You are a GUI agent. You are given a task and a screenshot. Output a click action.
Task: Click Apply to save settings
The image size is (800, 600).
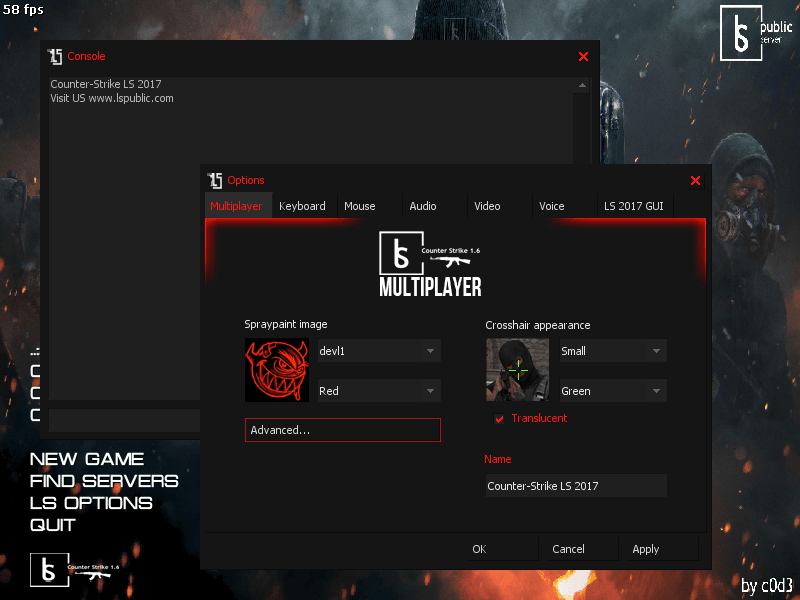click(645, 549)
